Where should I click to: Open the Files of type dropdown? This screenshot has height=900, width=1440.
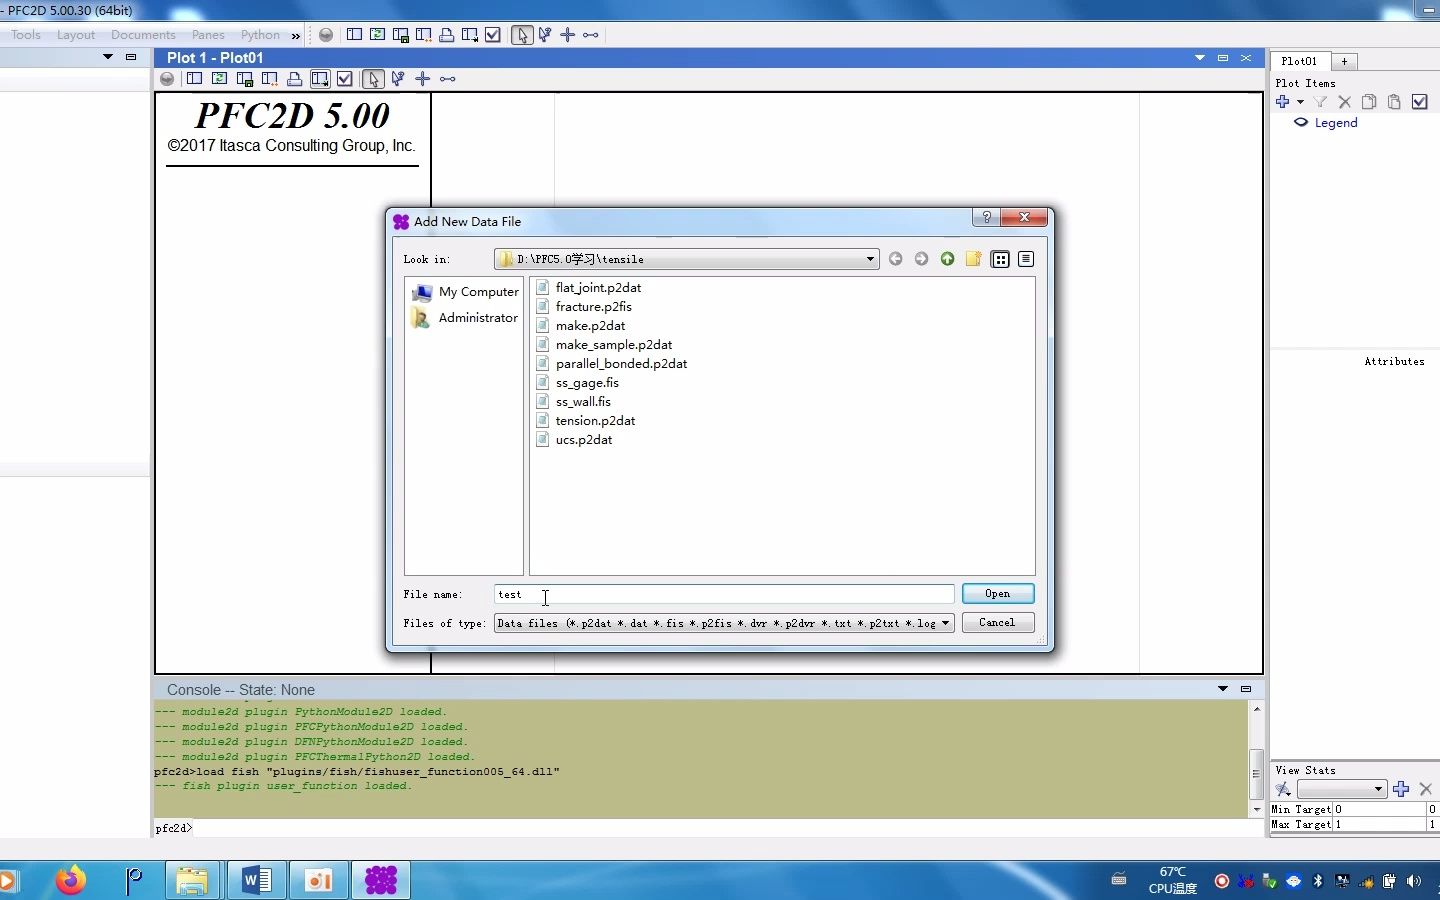(x=724, y=623)
